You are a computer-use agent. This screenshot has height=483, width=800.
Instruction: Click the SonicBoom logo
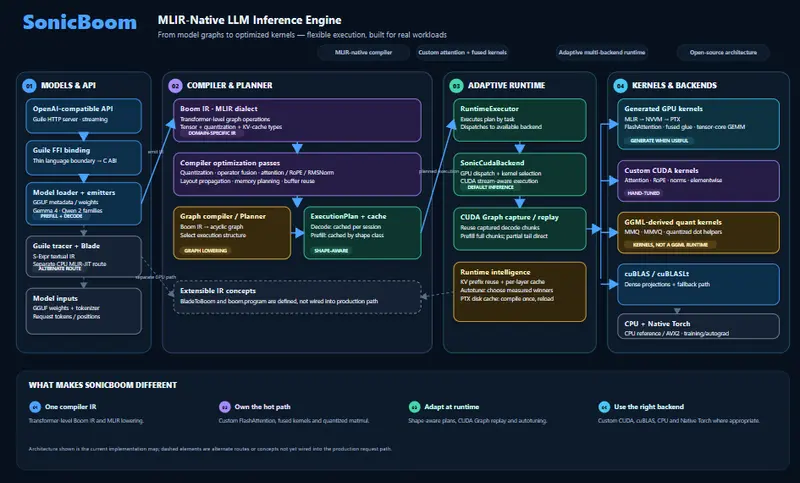tap(80, 22)
